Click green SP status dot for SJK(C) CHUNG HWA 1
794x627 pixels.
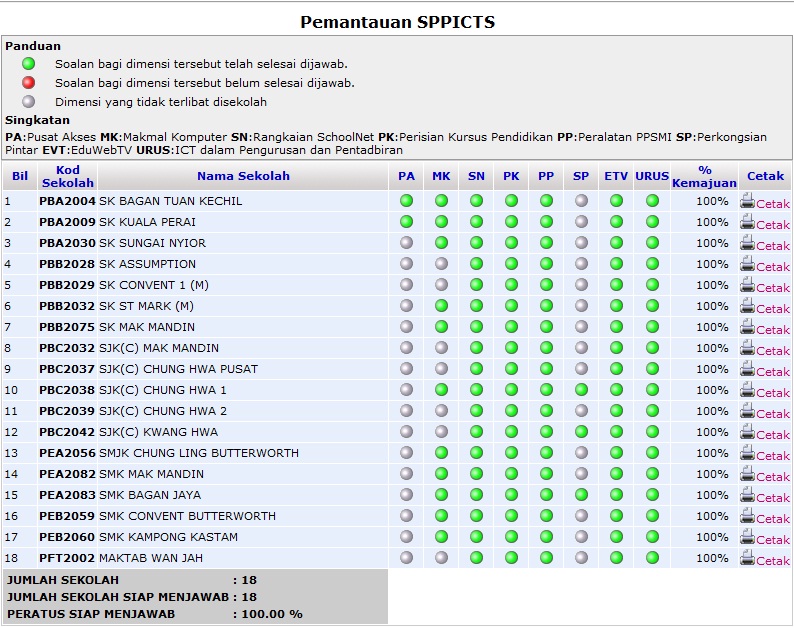click(581, 389)
